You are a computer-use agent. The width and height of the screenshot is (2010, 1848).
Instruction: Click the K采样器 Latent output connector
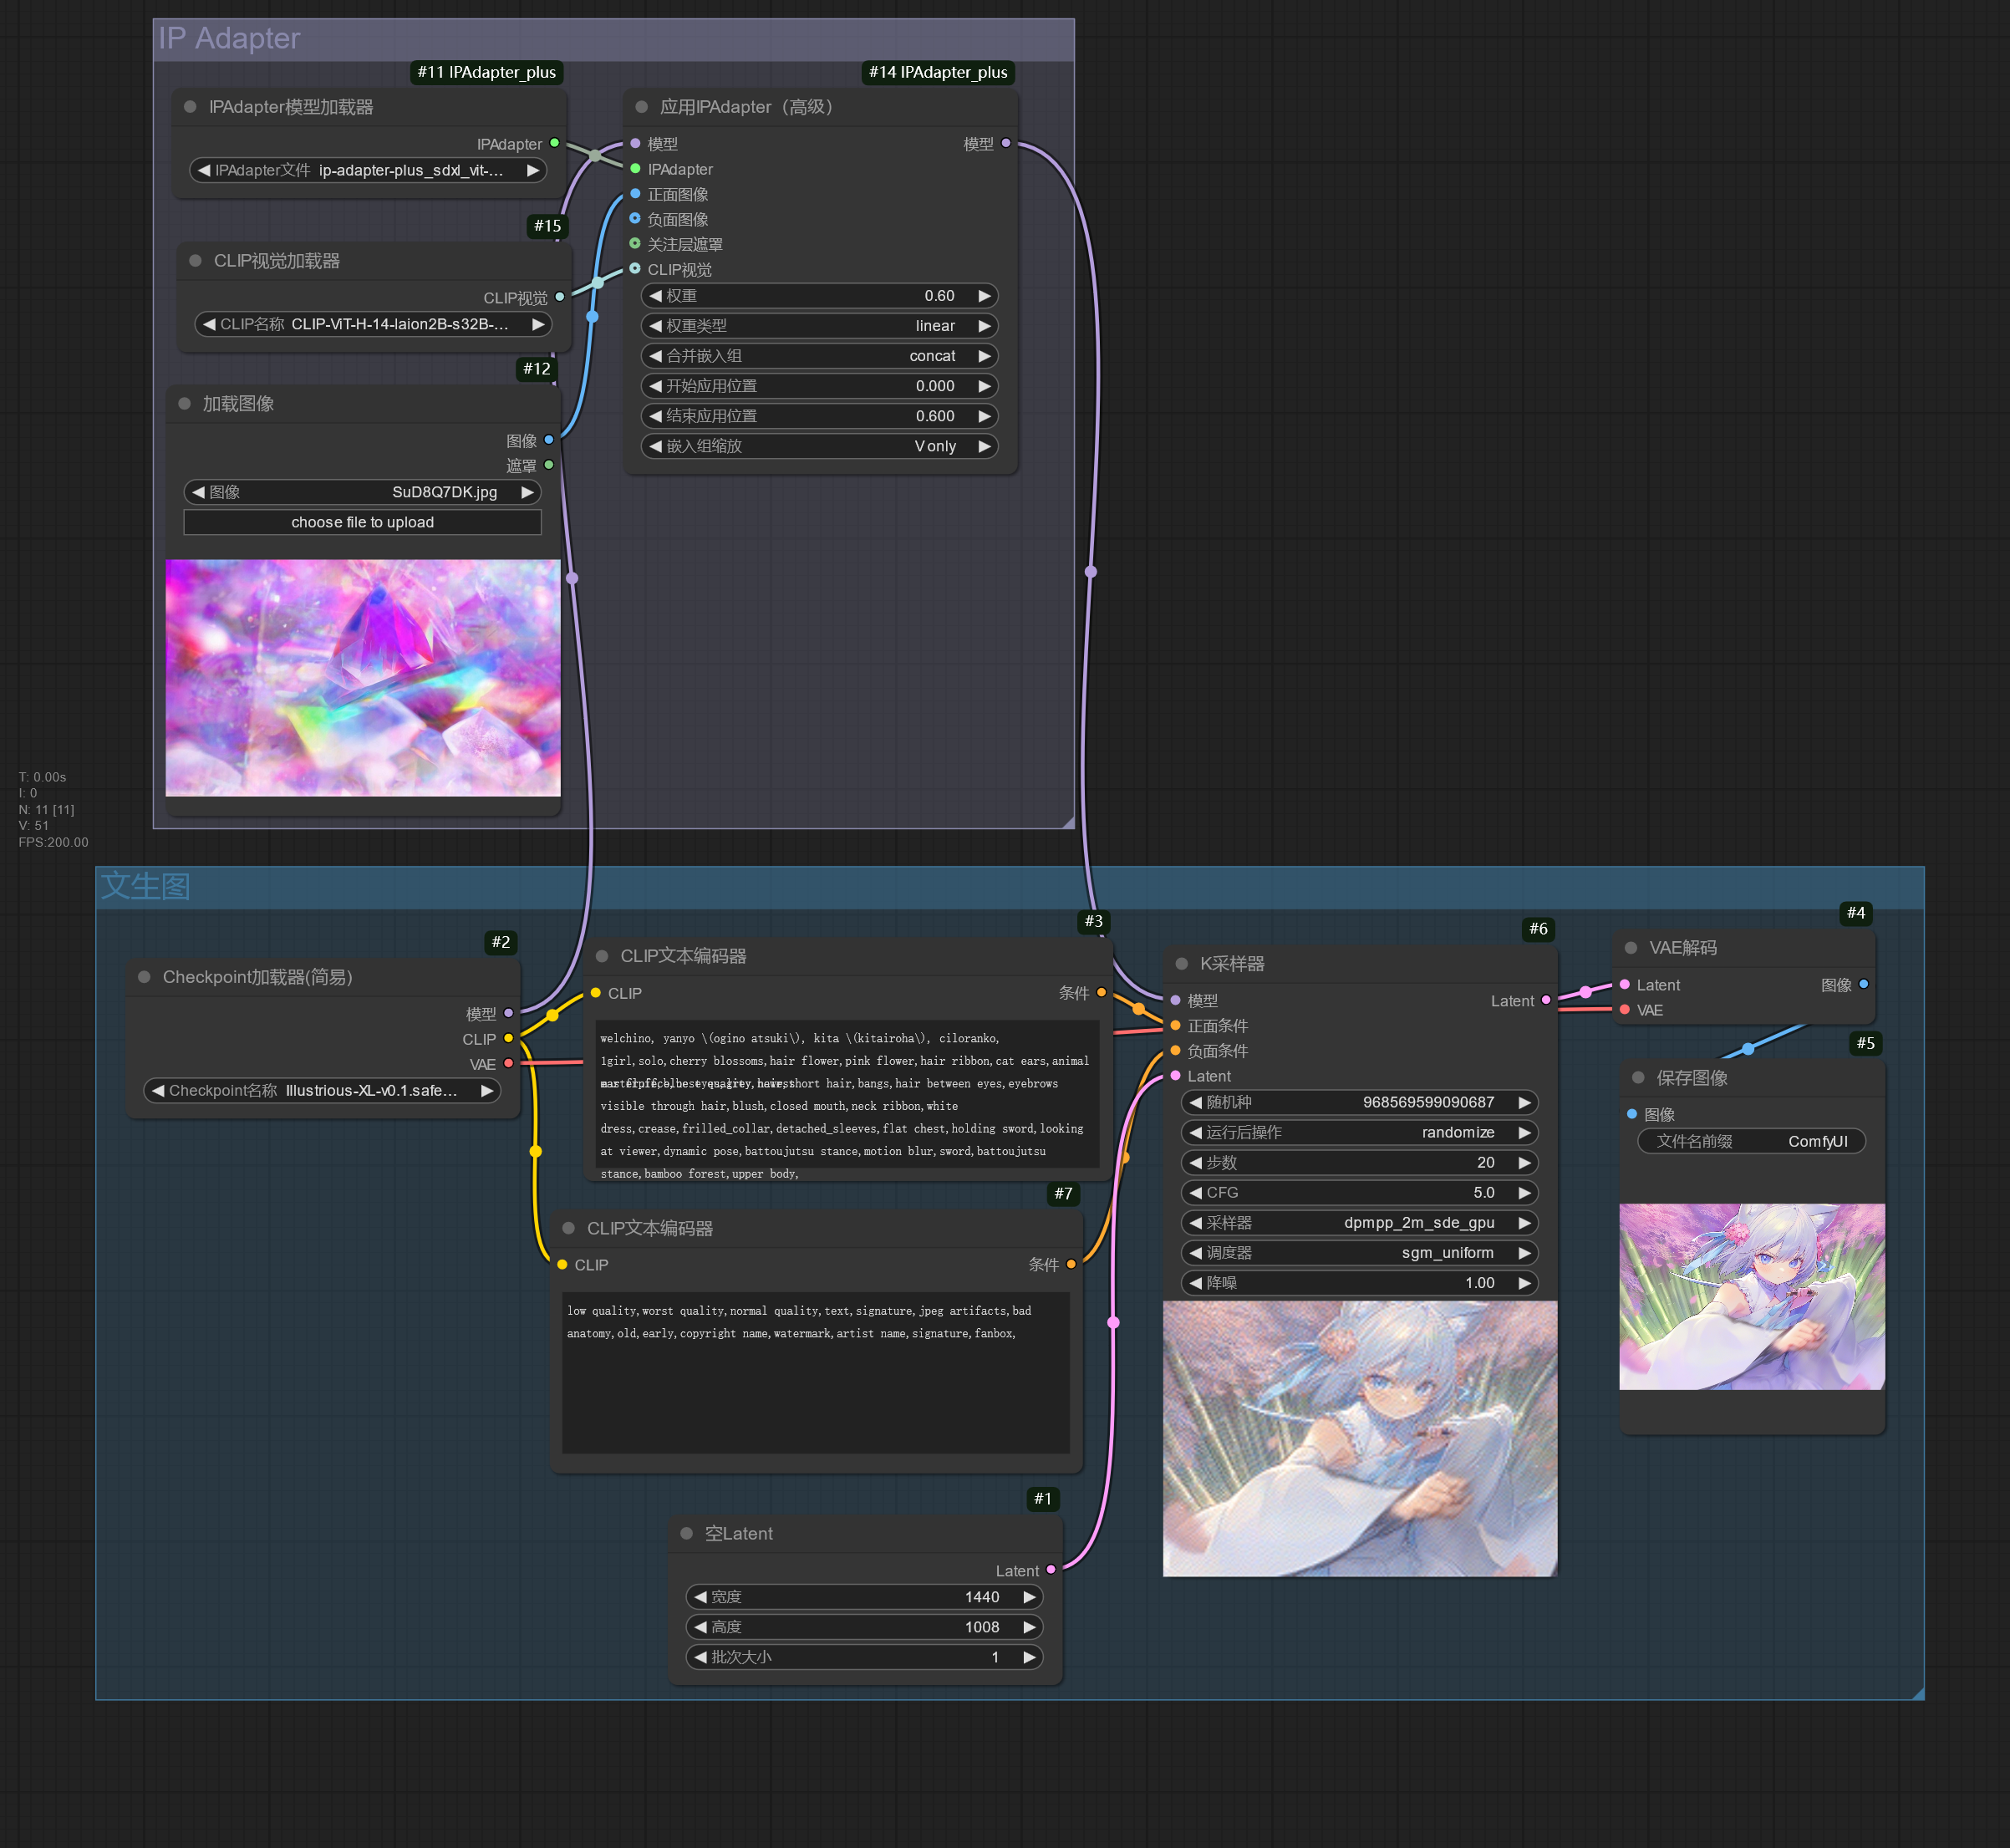(1546, 1000)
